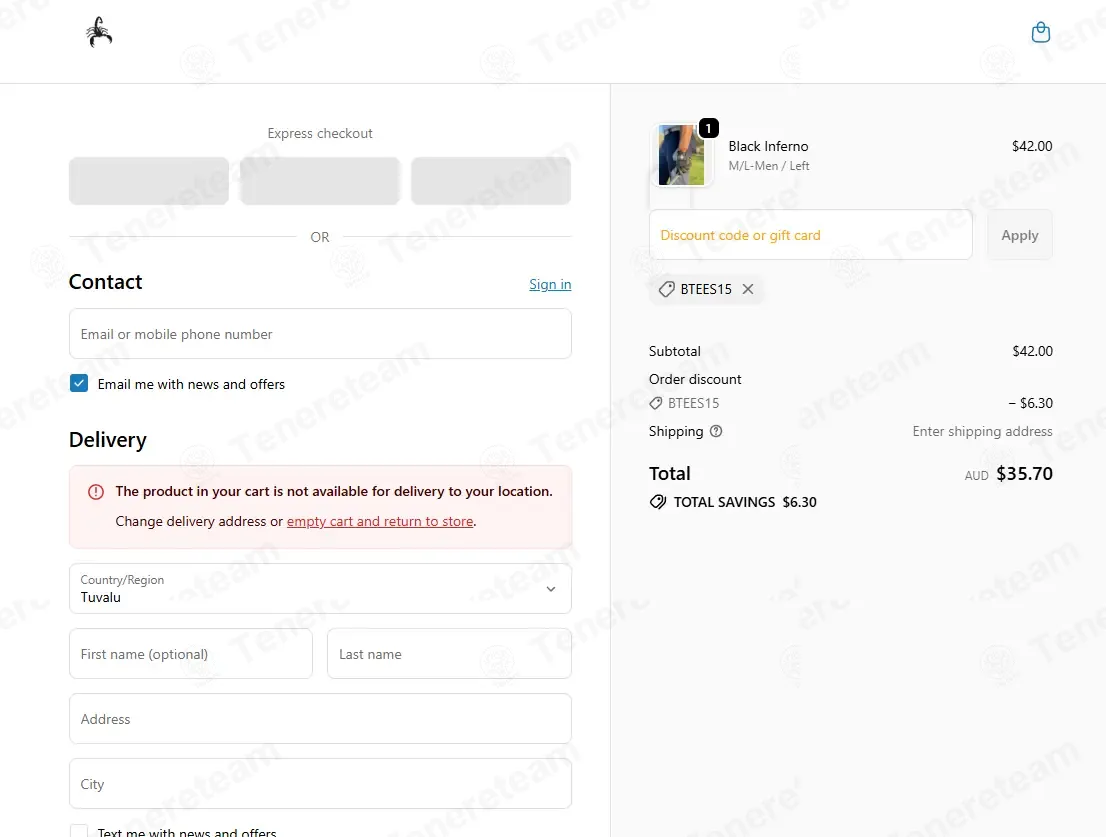Viewport: 1106px width, 837px height.
Task: Click the middle Express checkout button
Action: [x=320, y=181]
